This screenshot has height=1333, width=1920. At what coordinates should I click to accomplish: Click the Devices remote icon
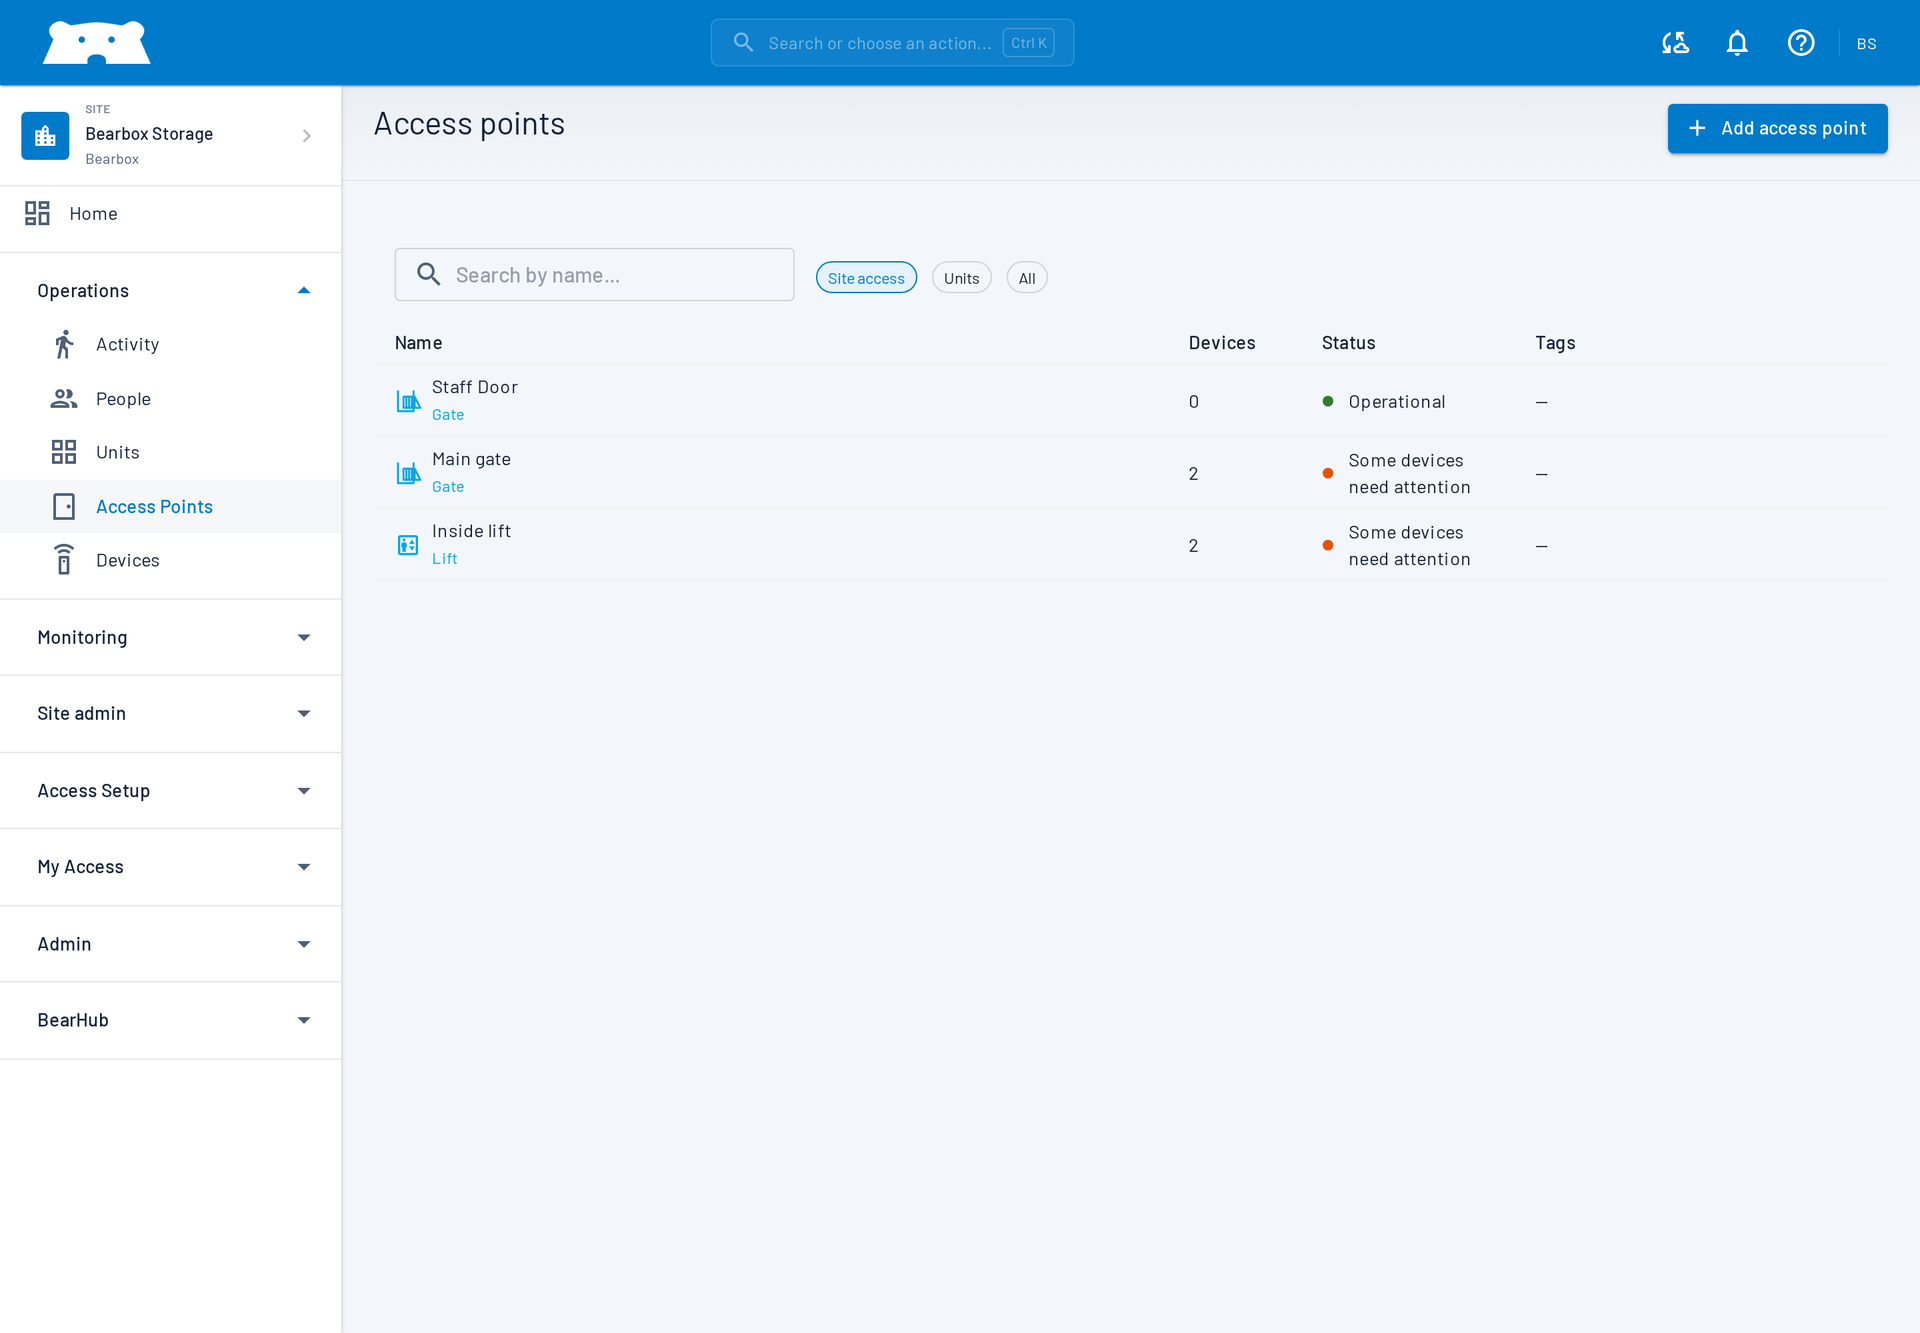(64, 560)
